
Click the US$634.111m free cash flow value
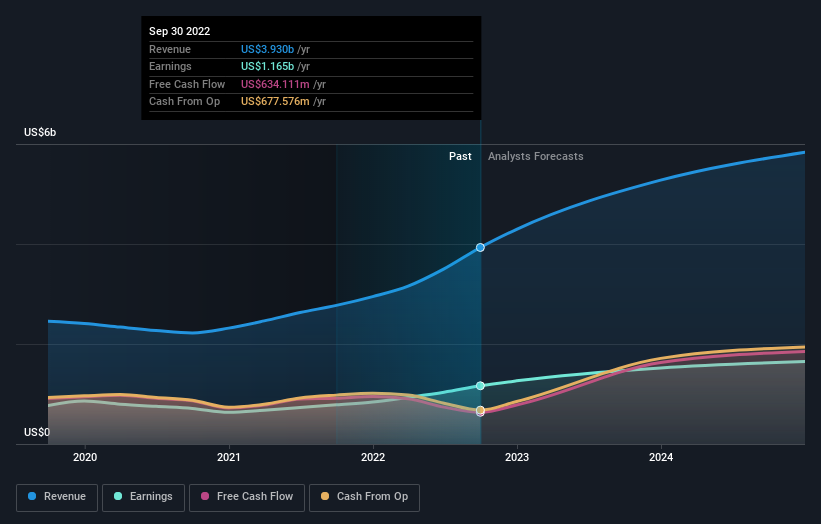(x=275, y=84)
